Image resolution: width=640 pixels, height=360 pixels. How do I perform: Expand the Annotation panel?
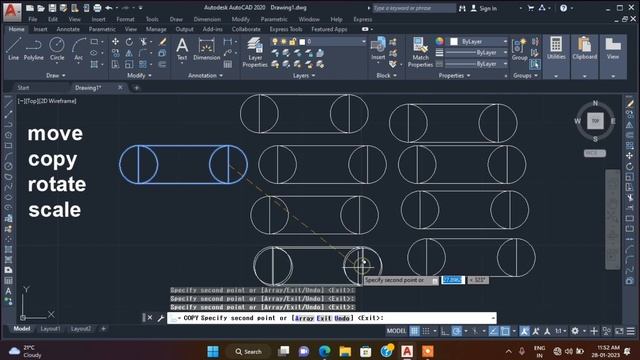205,76
